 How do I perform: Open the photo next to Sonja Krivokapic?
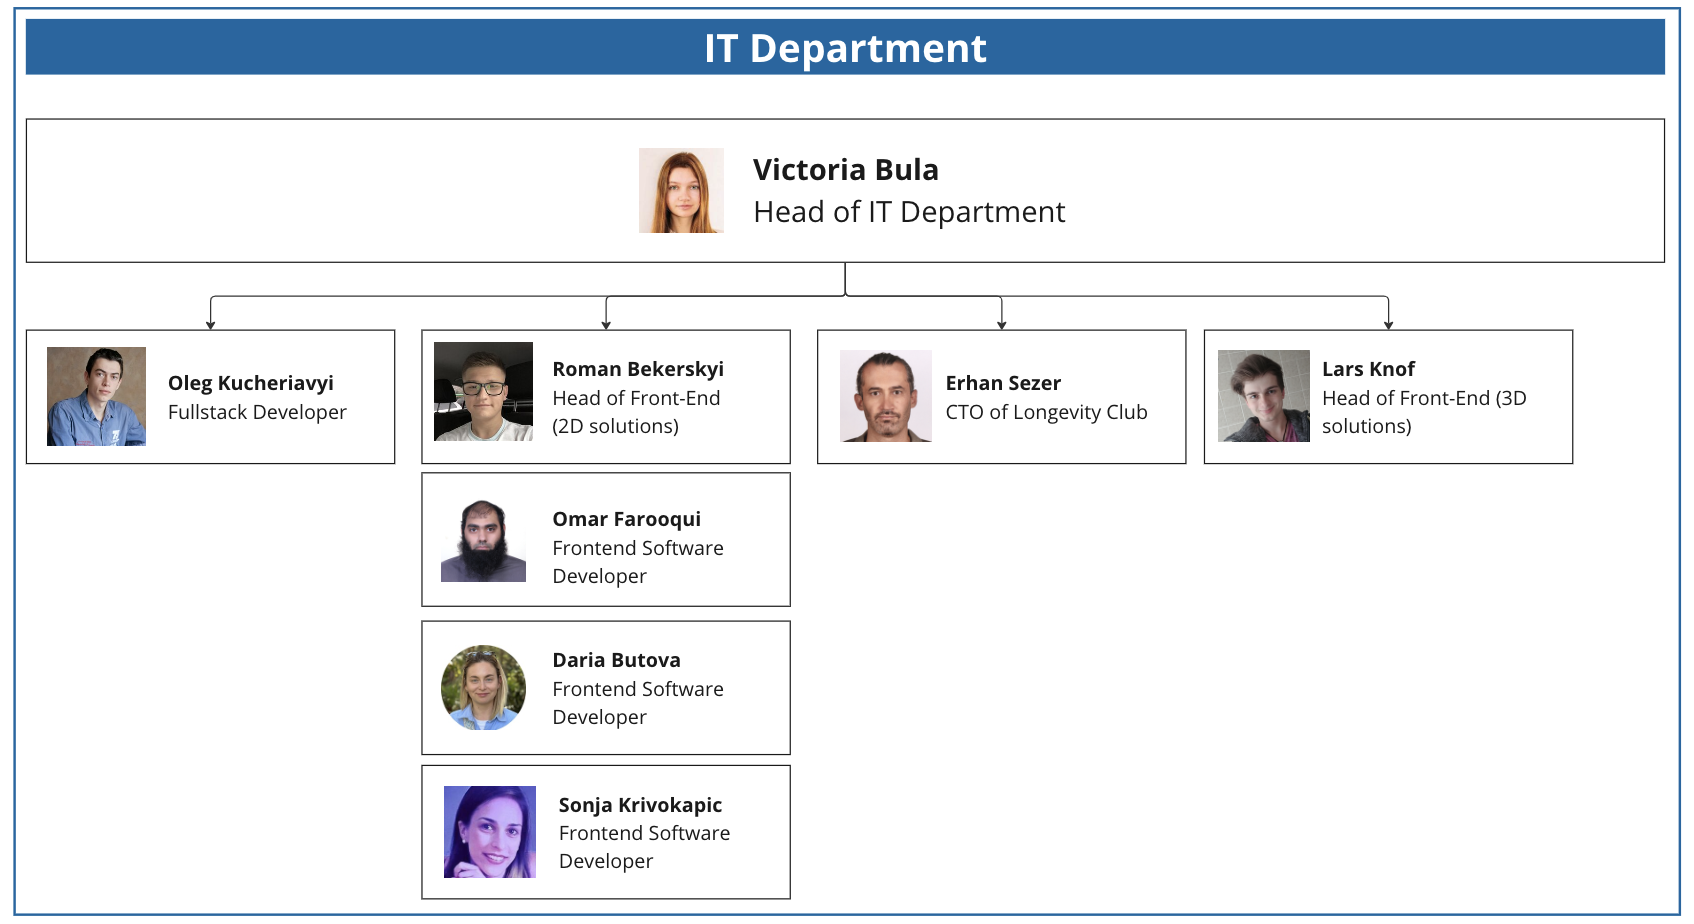pos(489,832)
